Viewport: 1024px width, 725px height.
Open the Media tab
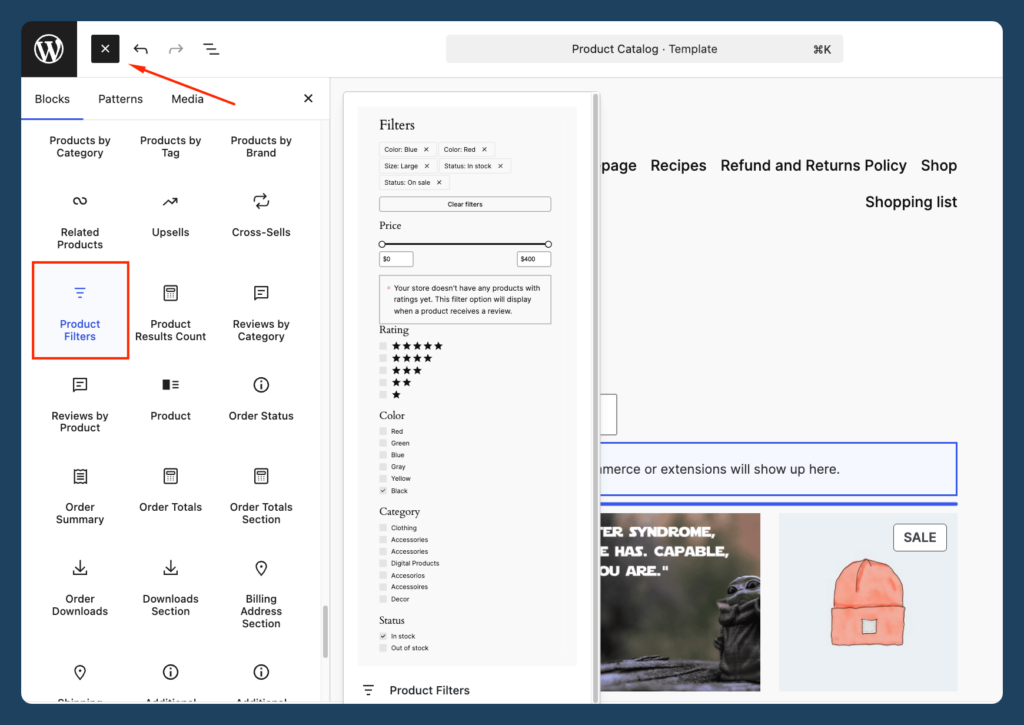click(187, 99)
